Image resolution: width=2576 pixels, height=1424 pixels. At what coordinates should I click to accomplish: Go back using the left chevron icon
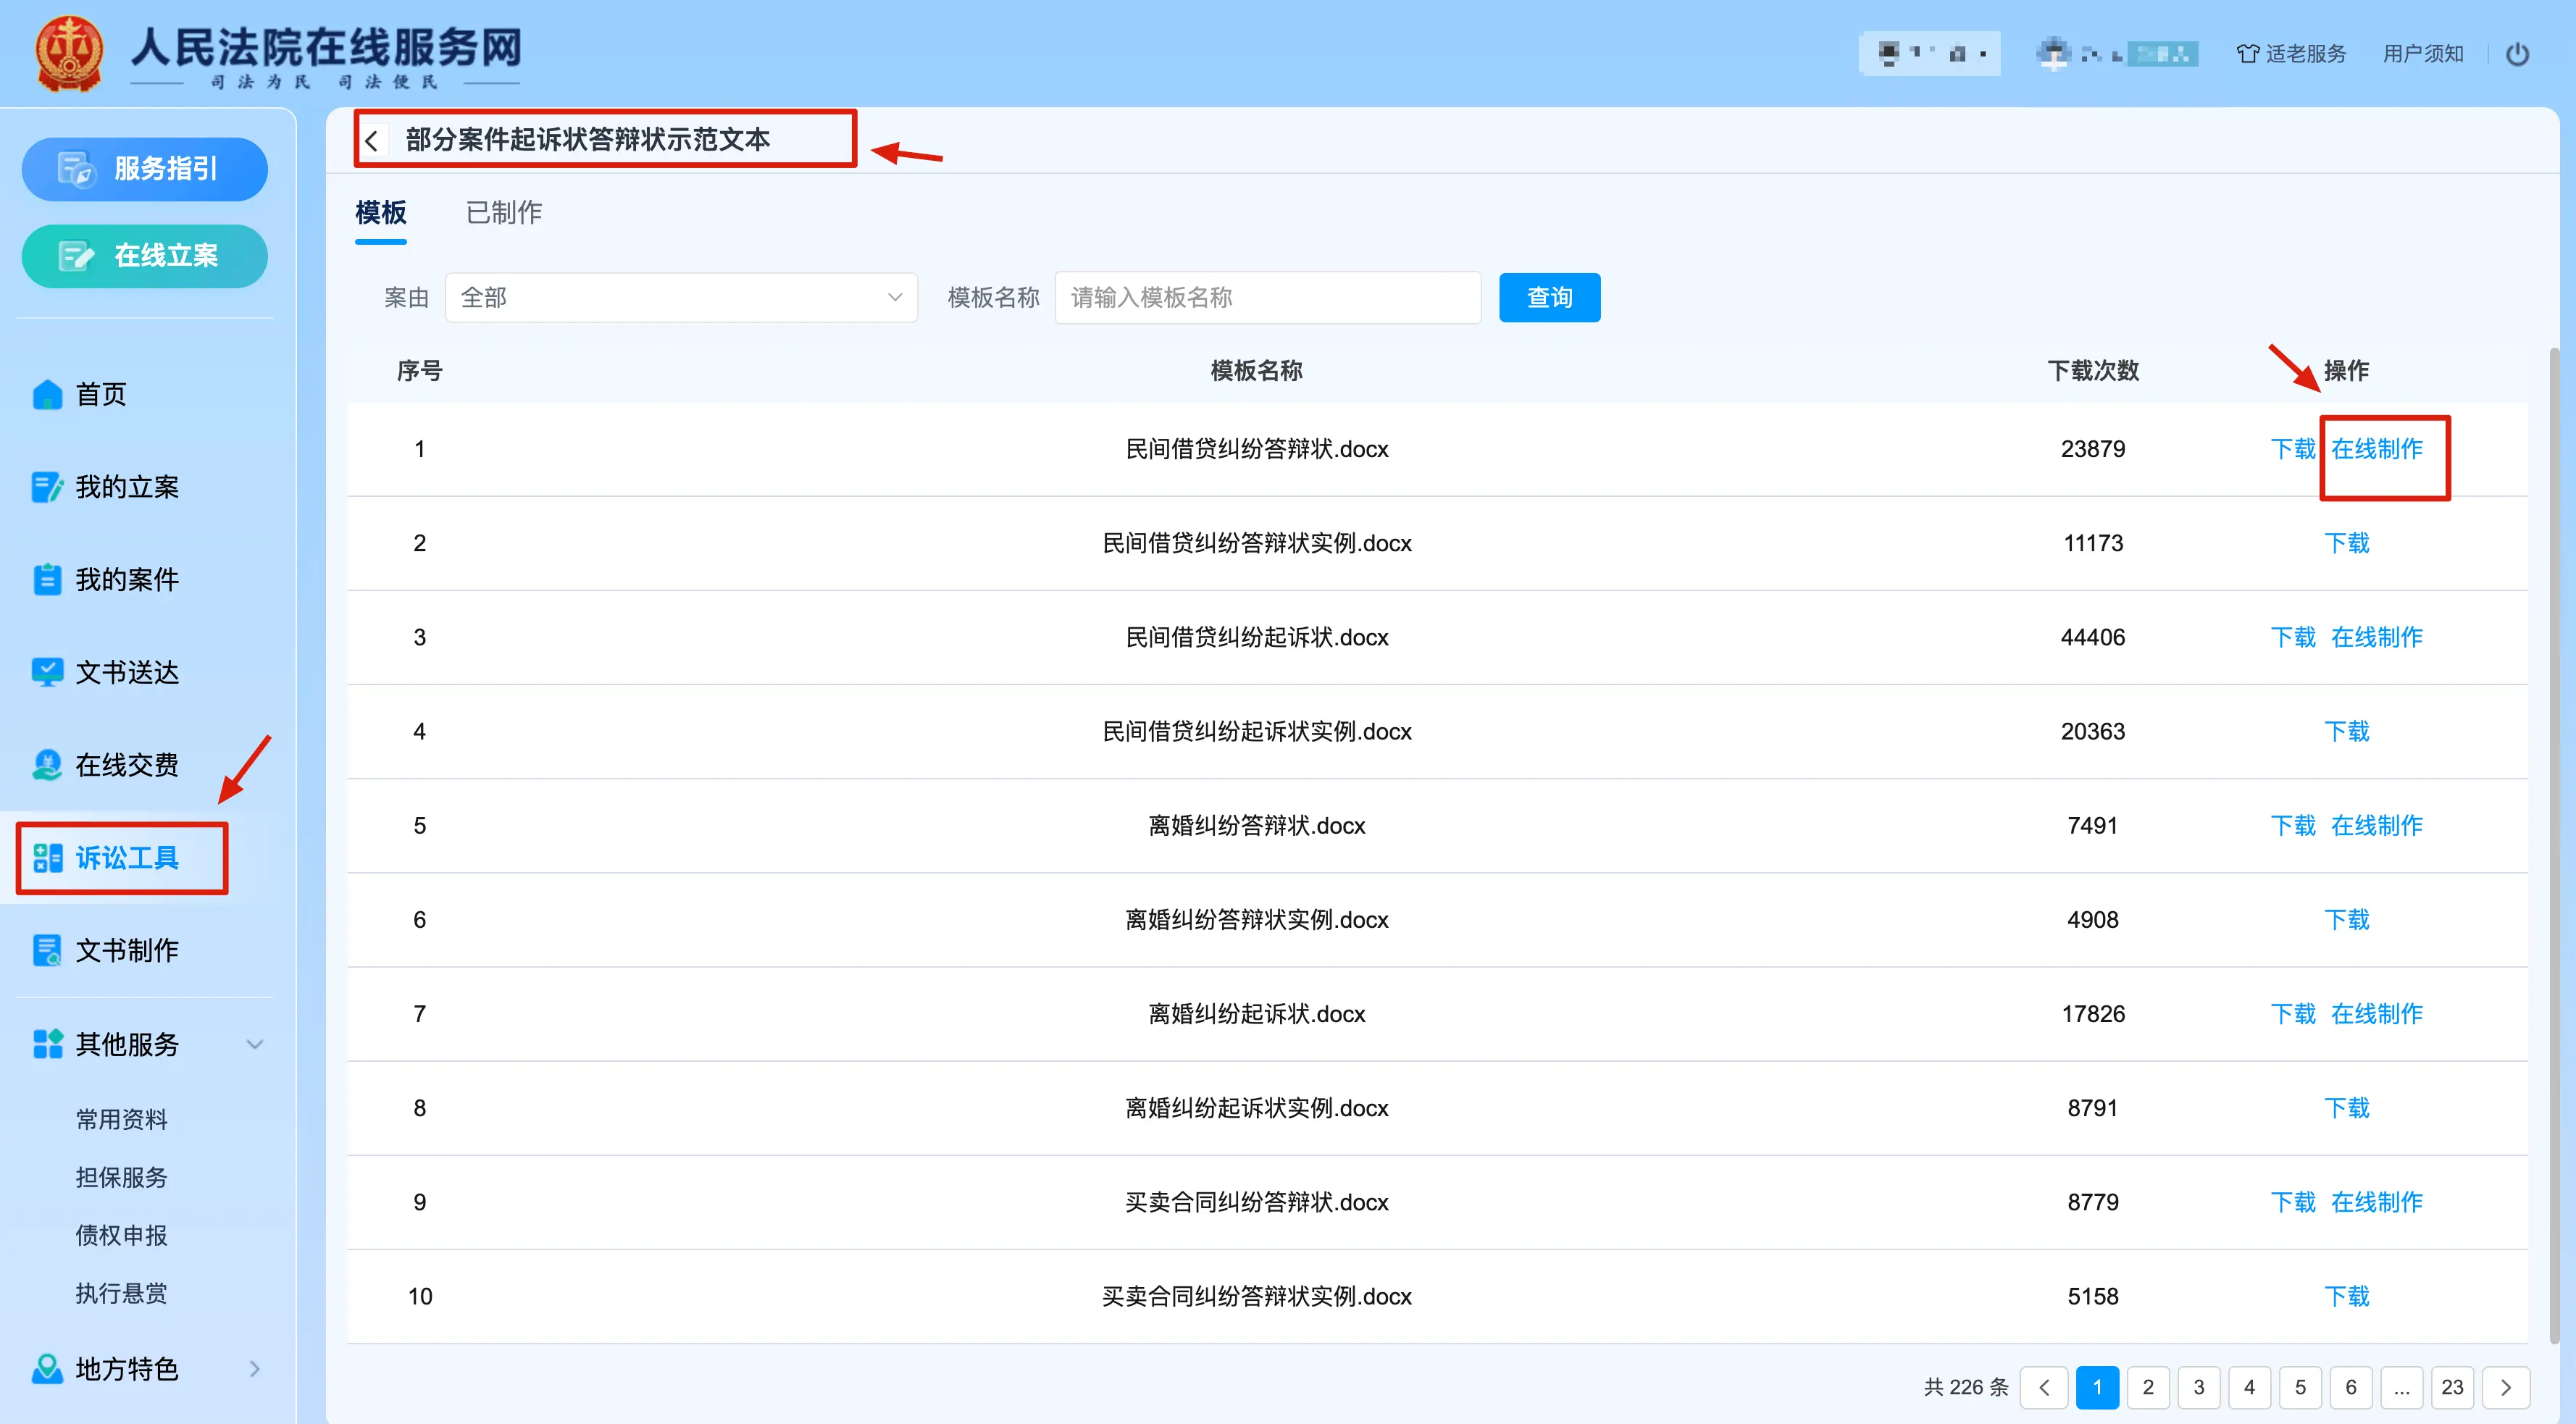[x=372, y=140]
